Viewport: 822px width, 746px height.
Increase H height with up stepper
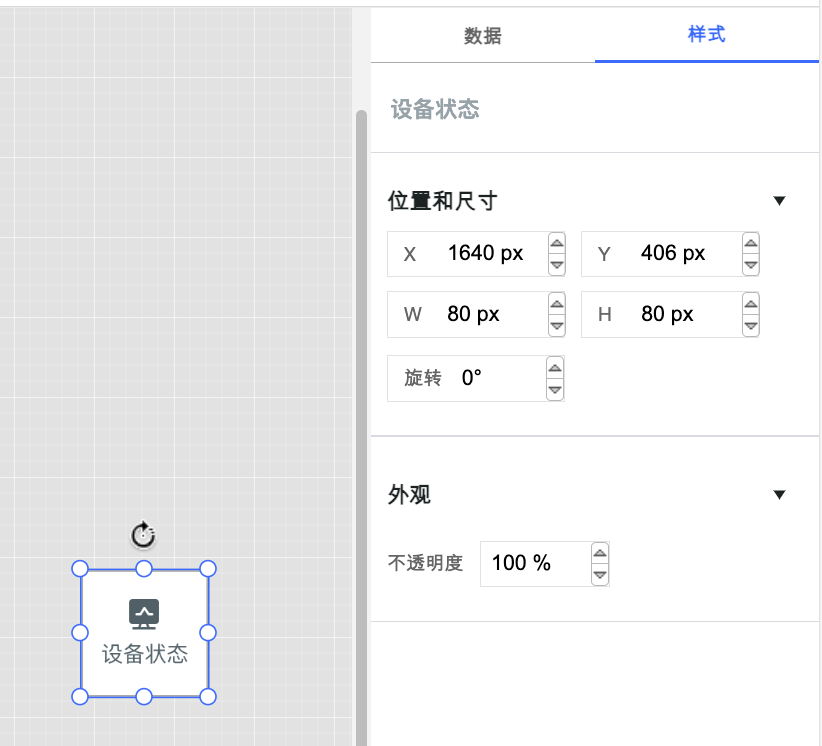point(751,304)
